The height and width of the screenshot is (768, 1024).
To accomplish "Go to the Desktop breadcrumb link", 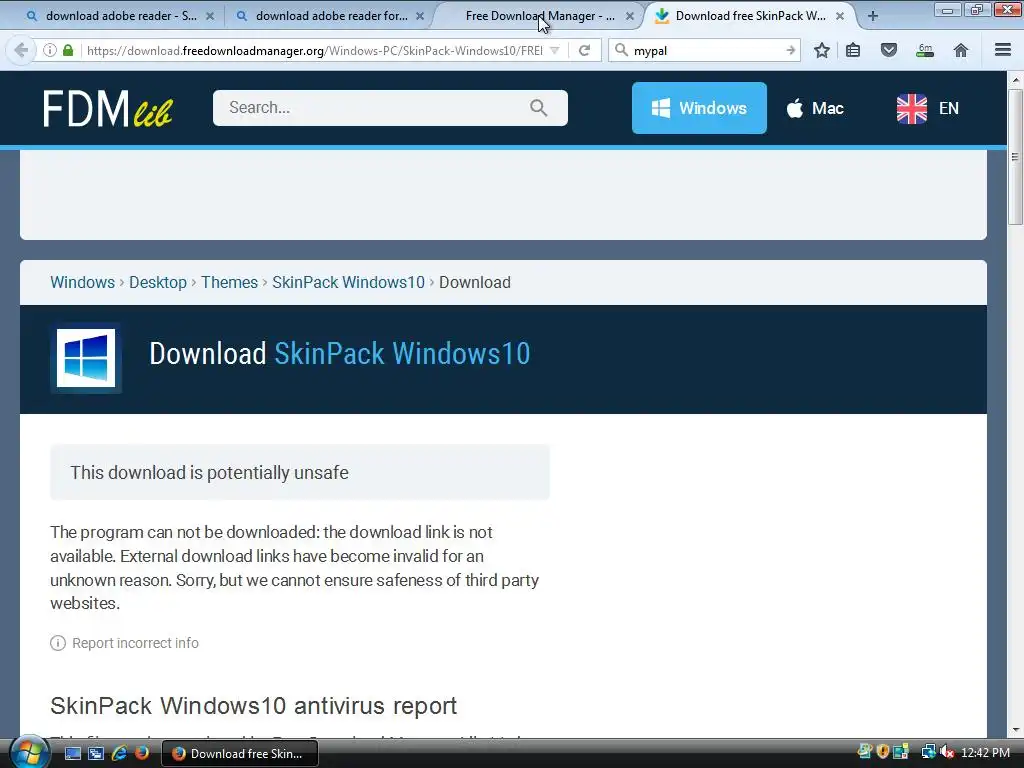I will pyautogui.click(x=157, y=282).
